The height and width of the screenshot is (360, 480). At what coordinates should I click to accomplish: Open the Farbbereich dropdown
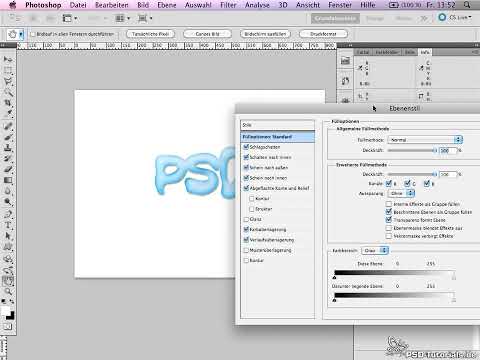pos(375,250)
